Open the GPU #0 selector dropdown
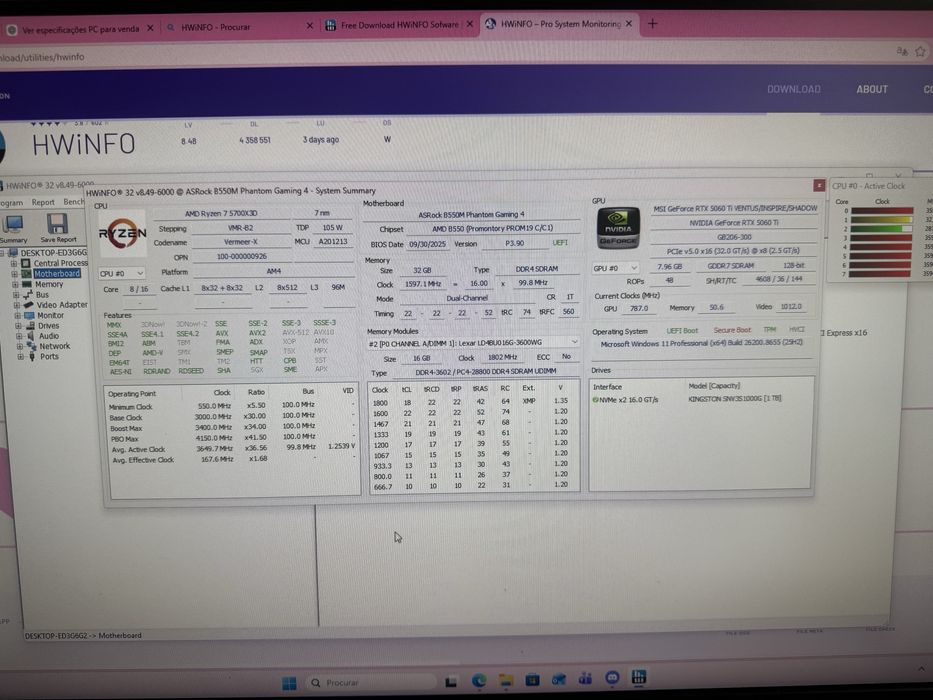Viewport: 933px width, 700px height. tap(615, 268)
